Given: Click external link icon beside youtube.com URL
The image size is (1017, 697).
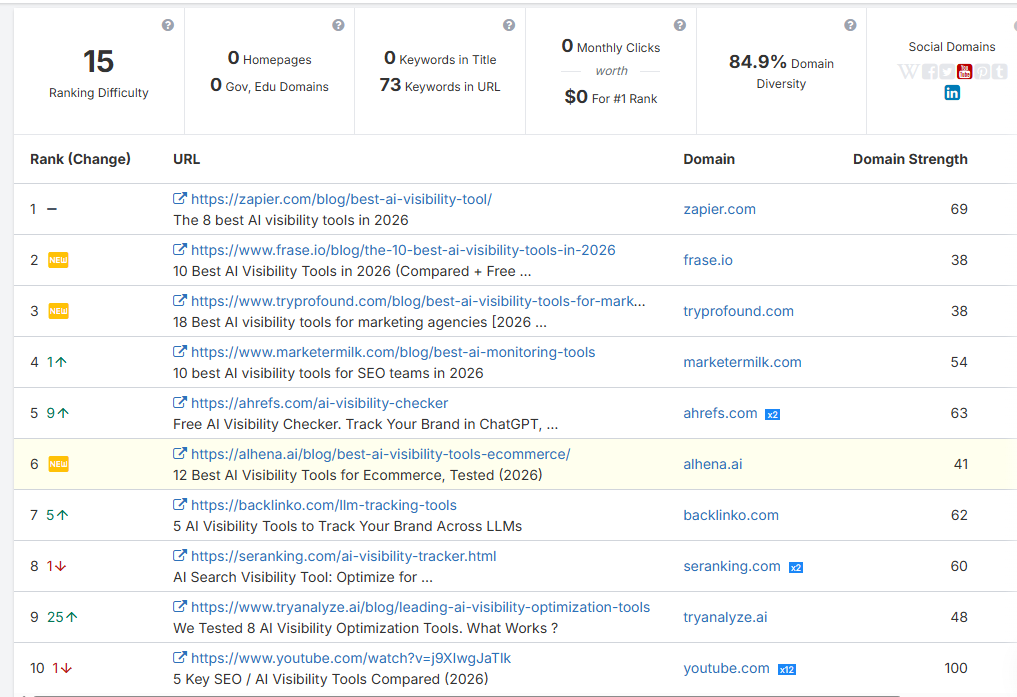Looking at the screenshot, I should (180, 657).
